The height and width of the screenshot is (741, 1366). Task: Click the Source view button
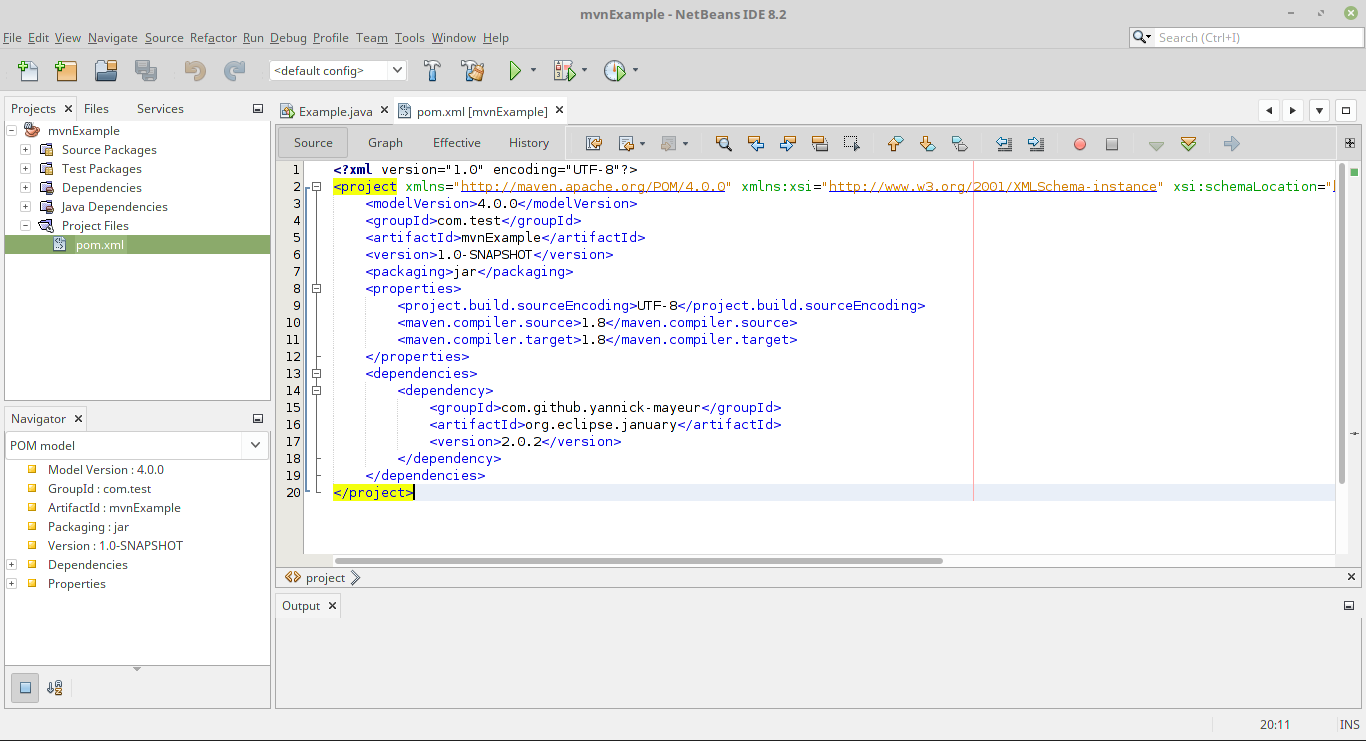[x=313, y=143]
